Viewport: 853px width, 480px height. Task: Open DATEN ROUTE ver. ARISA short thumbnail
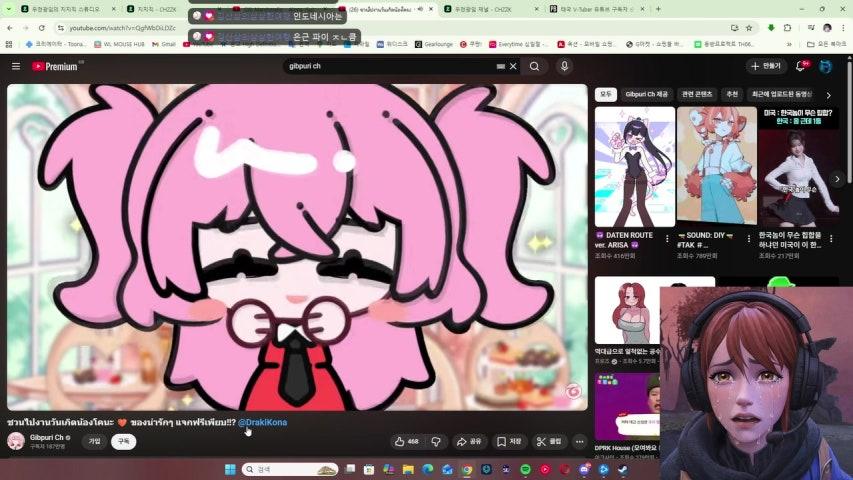(634, 167)
